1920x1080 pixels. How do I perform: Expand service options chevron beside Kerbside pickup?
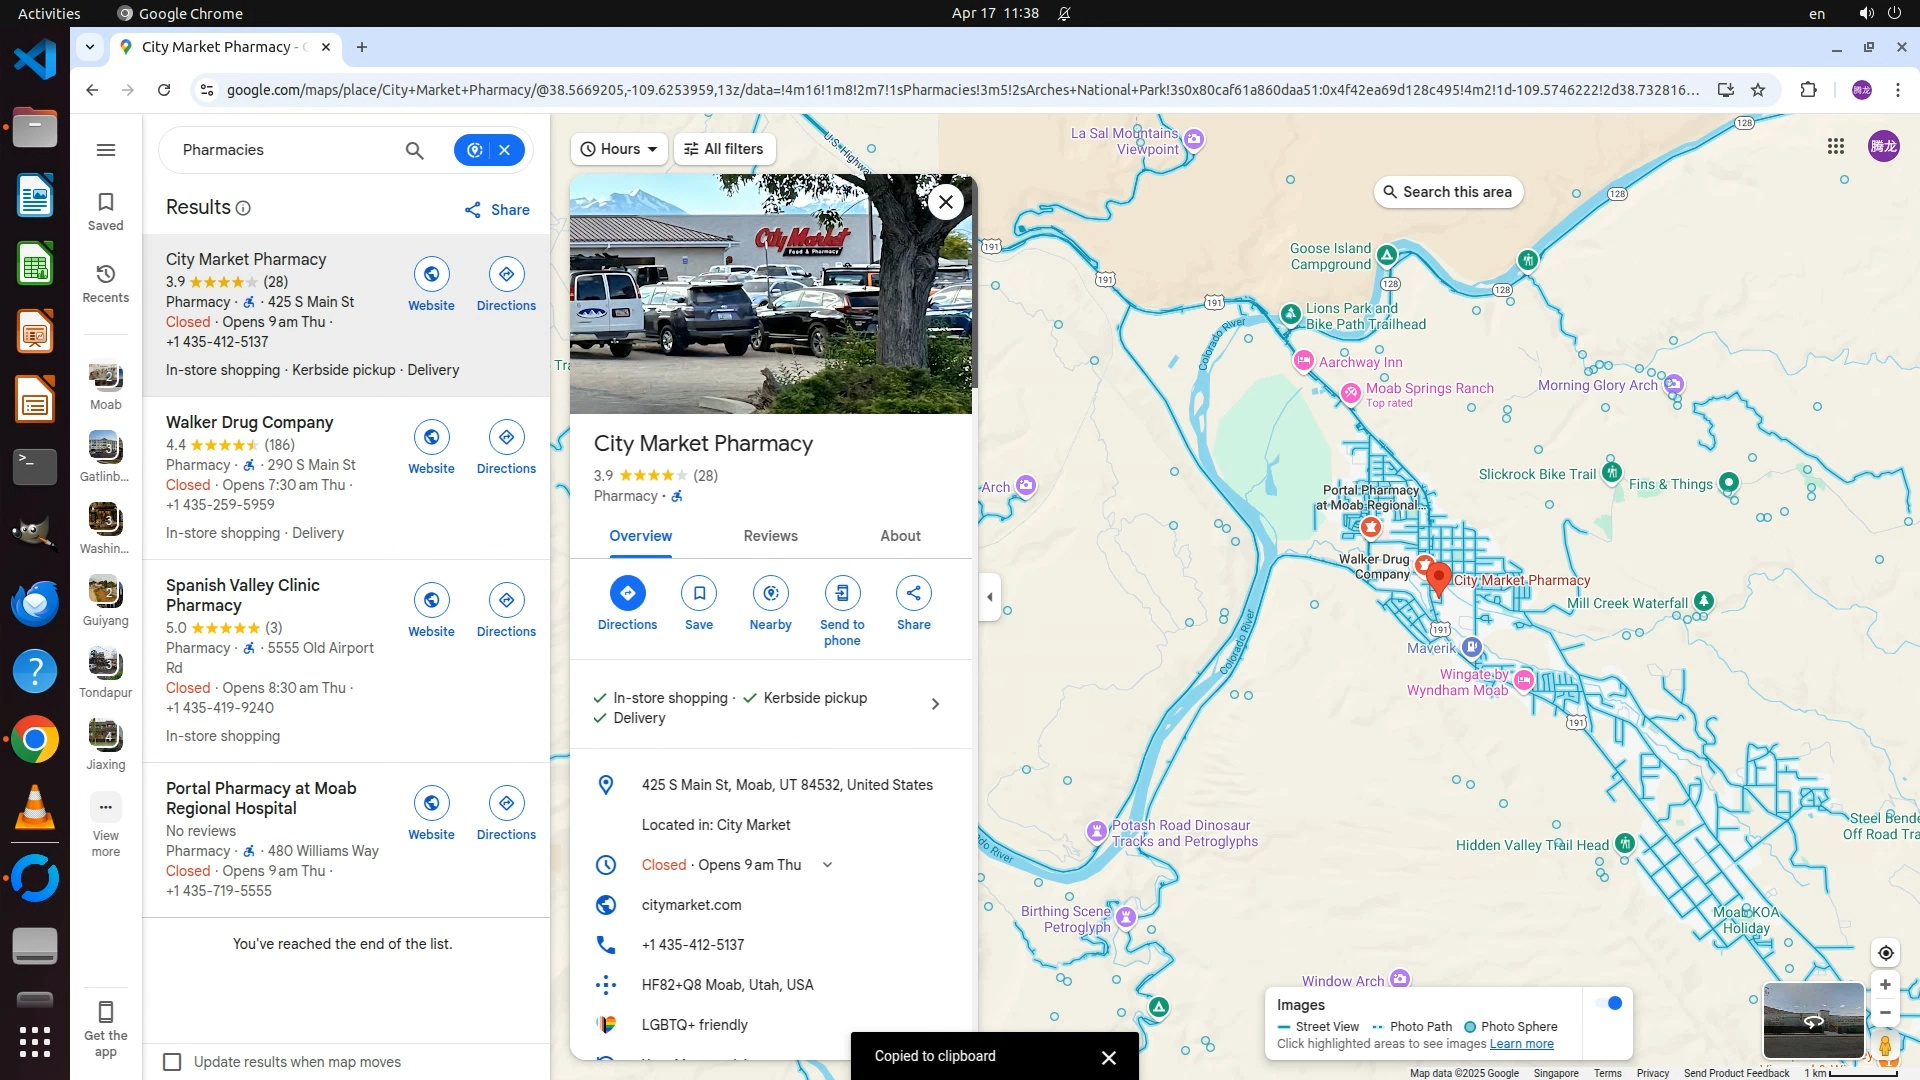[935, 704]
